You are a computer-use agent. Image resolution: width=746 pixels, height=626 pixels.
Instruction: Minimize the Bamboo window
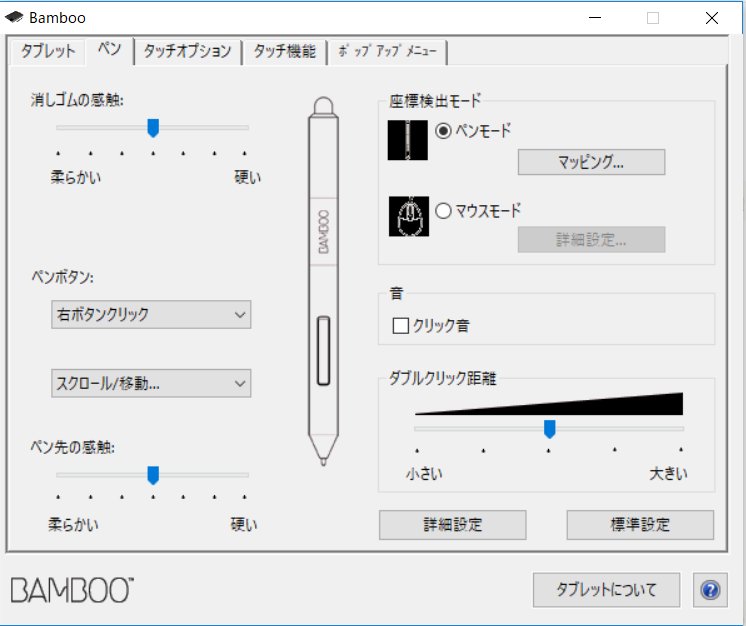[x=595, y=18]
